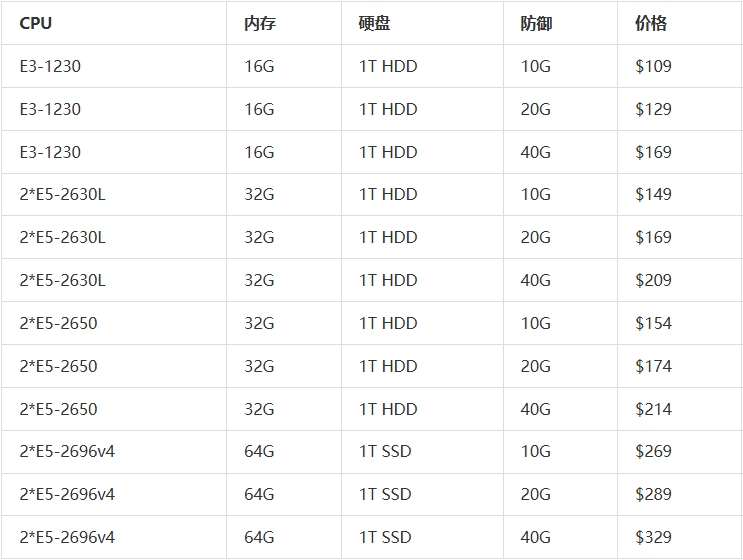743x560 pixels.
Task: Click the 防御 column header
Action: point(536,23)
